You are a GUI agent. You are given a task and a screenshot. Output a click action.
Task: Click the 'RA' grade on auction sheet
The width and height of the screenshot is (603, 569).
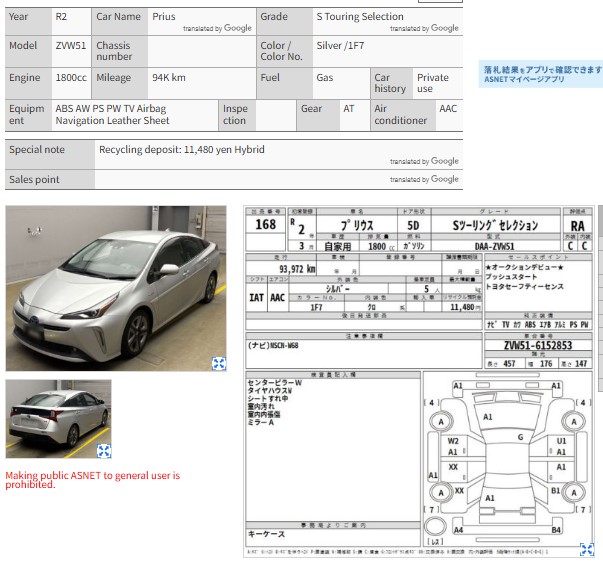(x=577, y=226)
